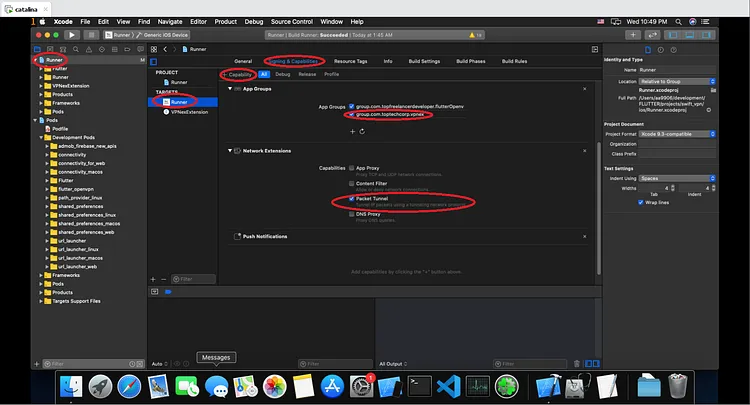The width and height of the screenshot is (750, 405).
Task: Open Terminal from the dock
Action: click(x=419, y=386)
